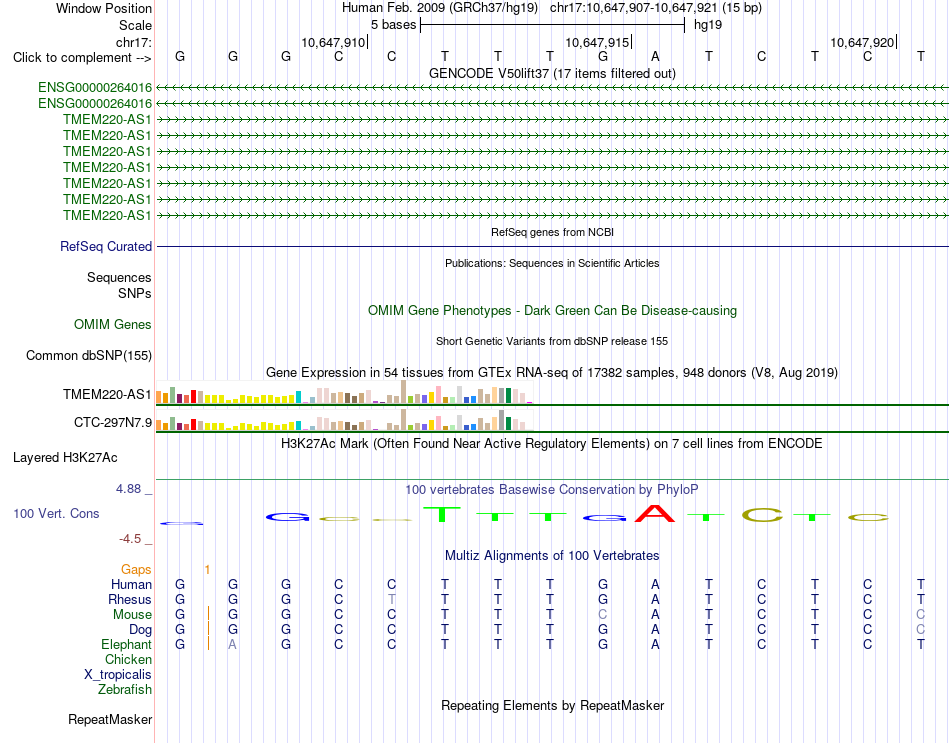Click the 10,647,915 position marker
This screenshot has width=950, height=743.
[x=597, y=42]
